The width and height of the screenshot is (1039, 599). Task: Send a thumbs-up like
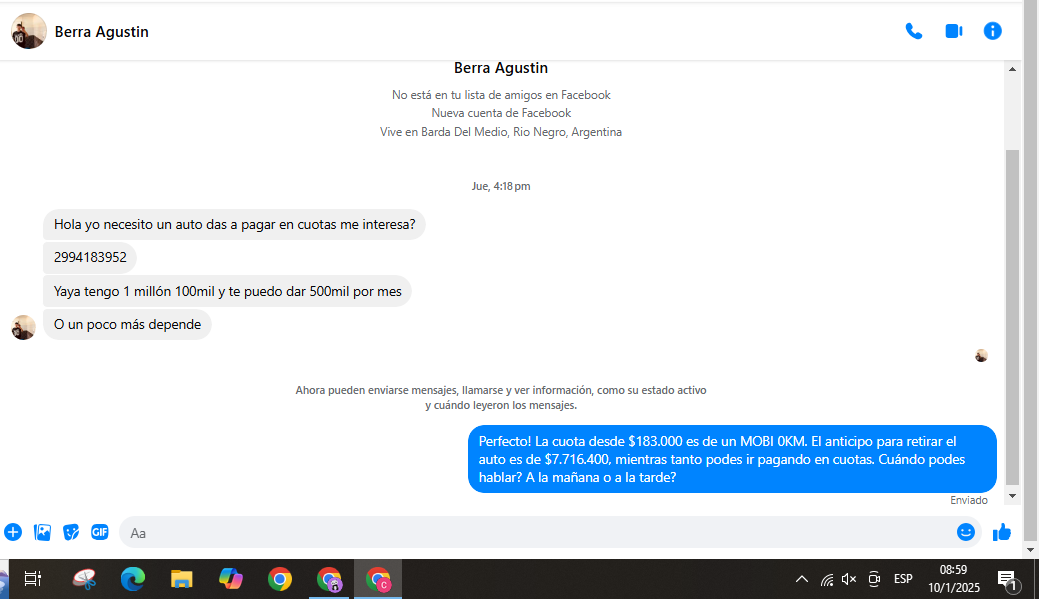click(x=1001, y=532)
